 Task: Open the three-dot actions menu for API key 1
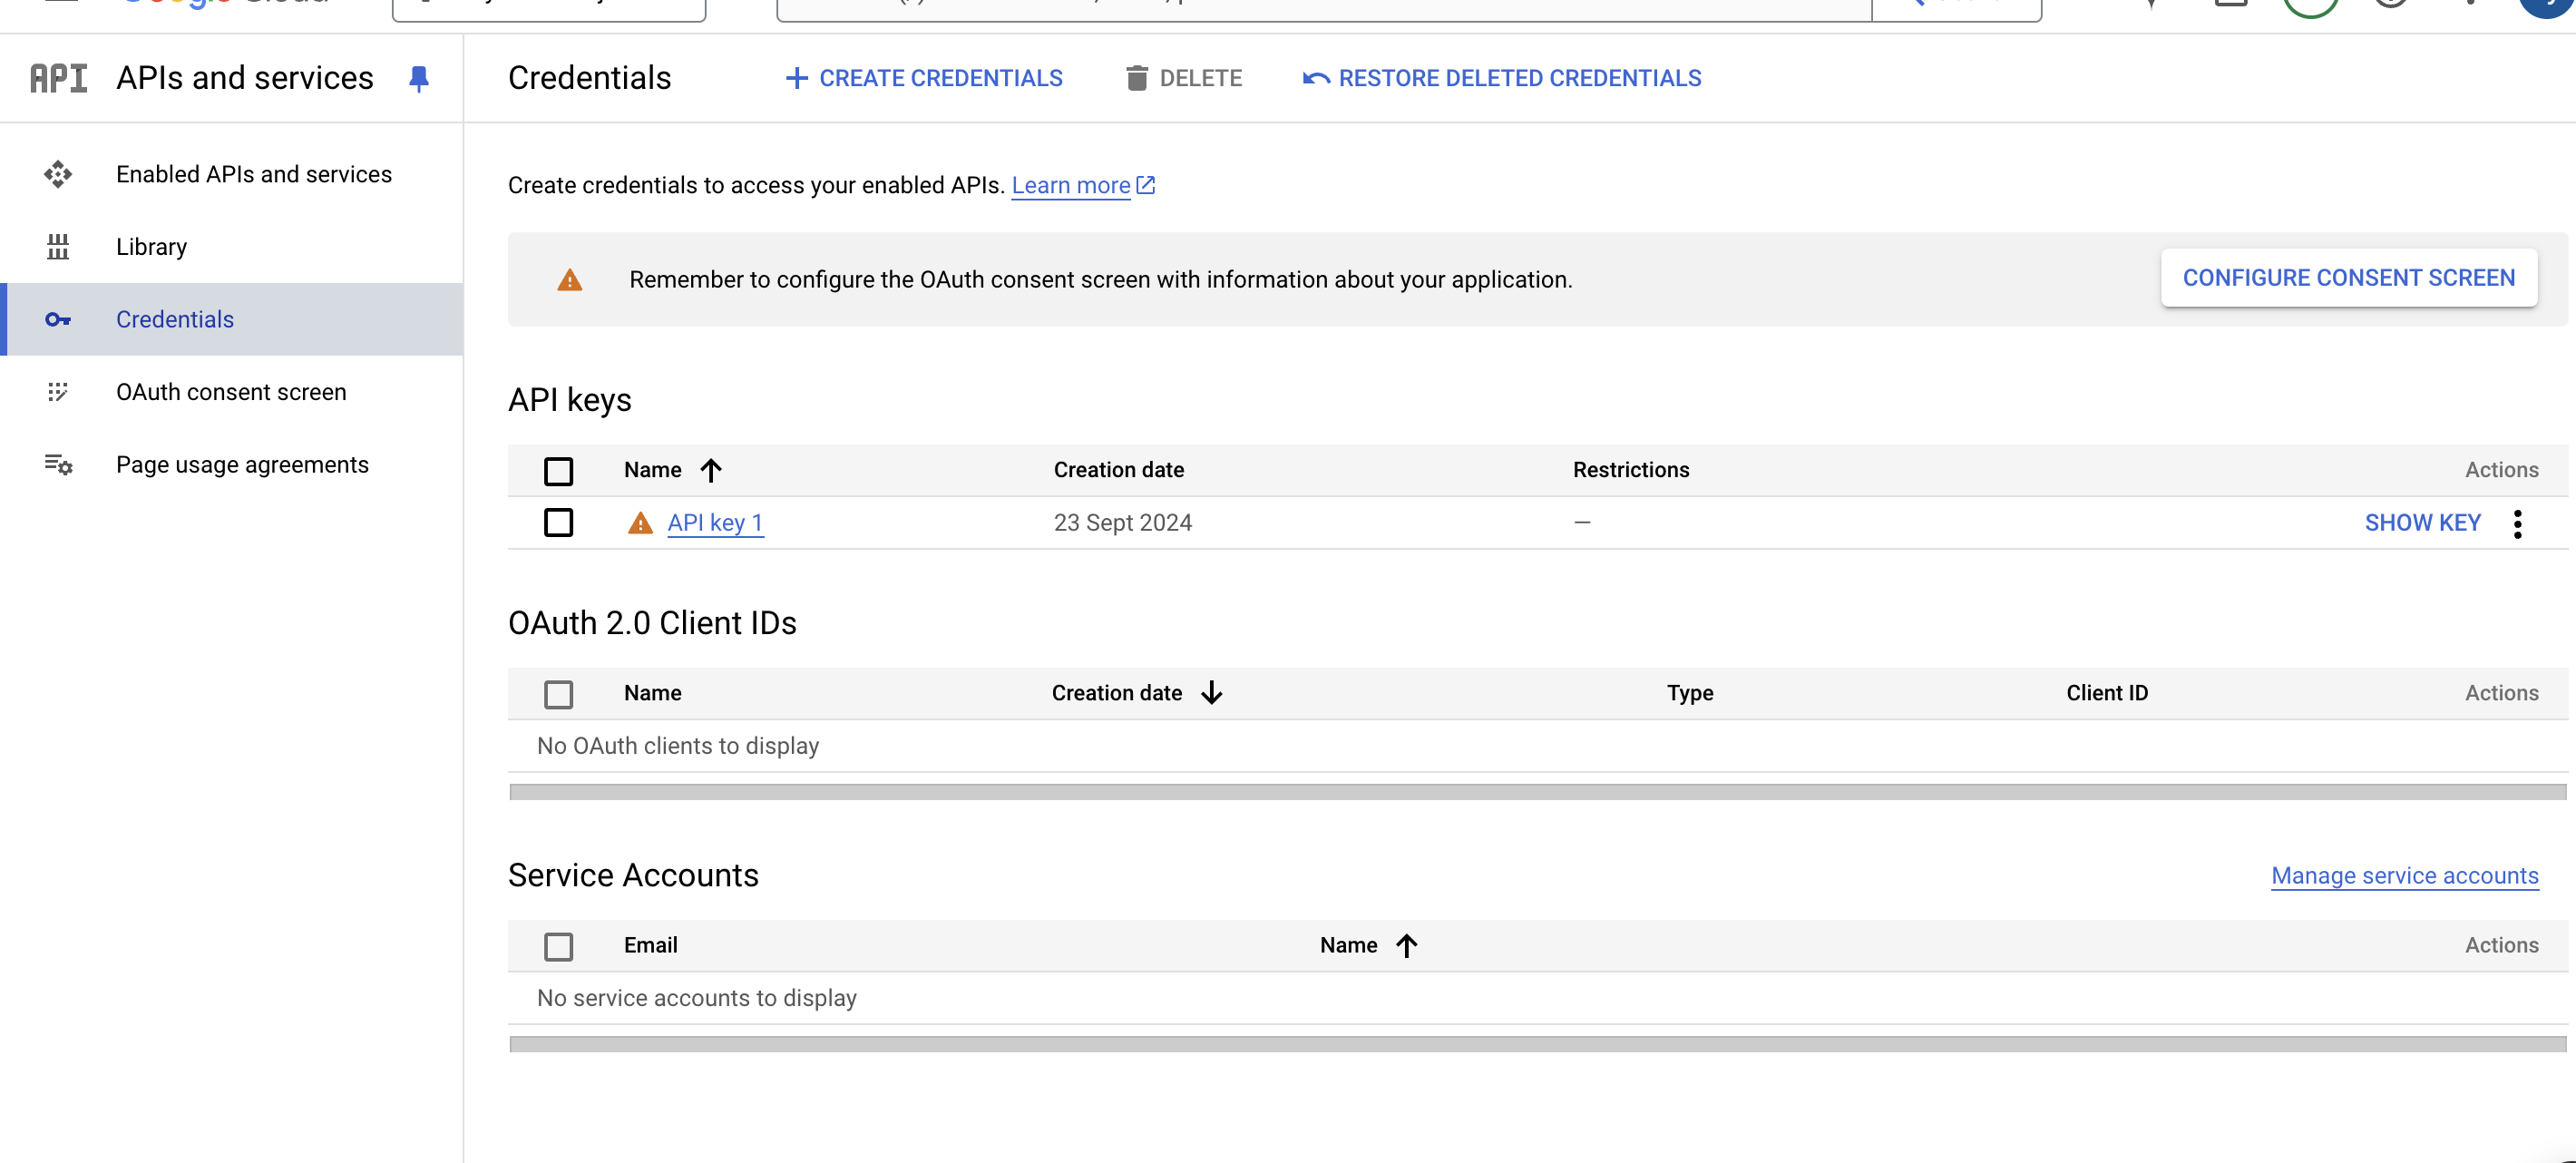point(2517,523)
